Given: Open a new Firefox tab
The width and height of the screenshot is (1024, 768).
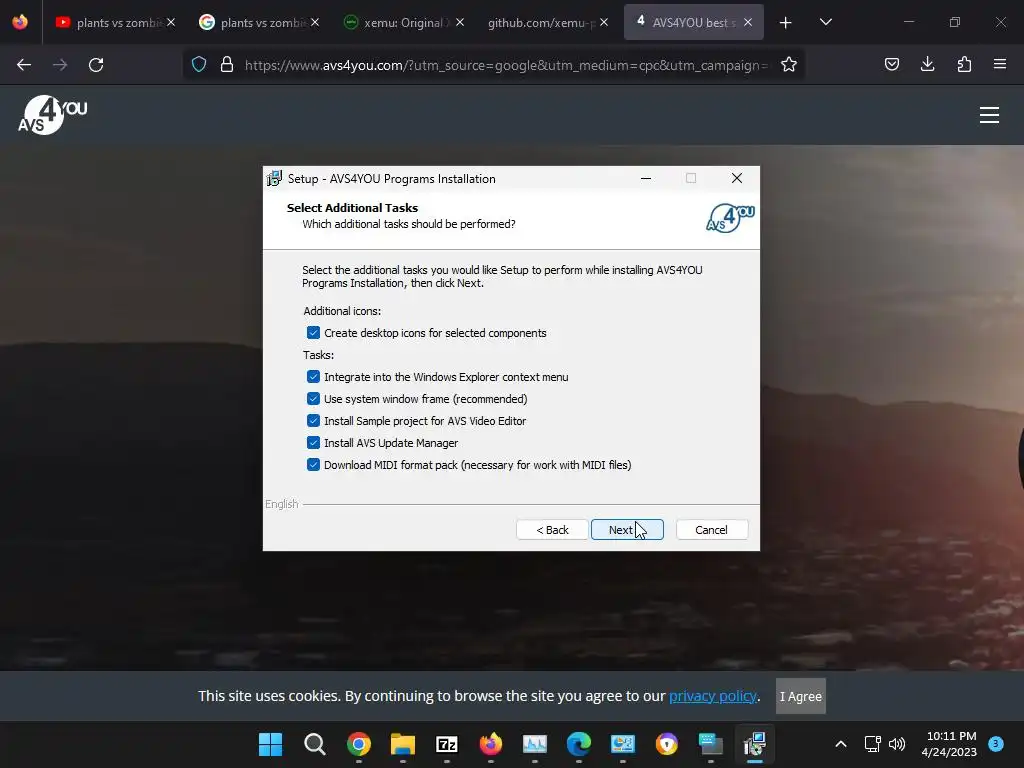Looking at the screenshot, I should point(786,23).
